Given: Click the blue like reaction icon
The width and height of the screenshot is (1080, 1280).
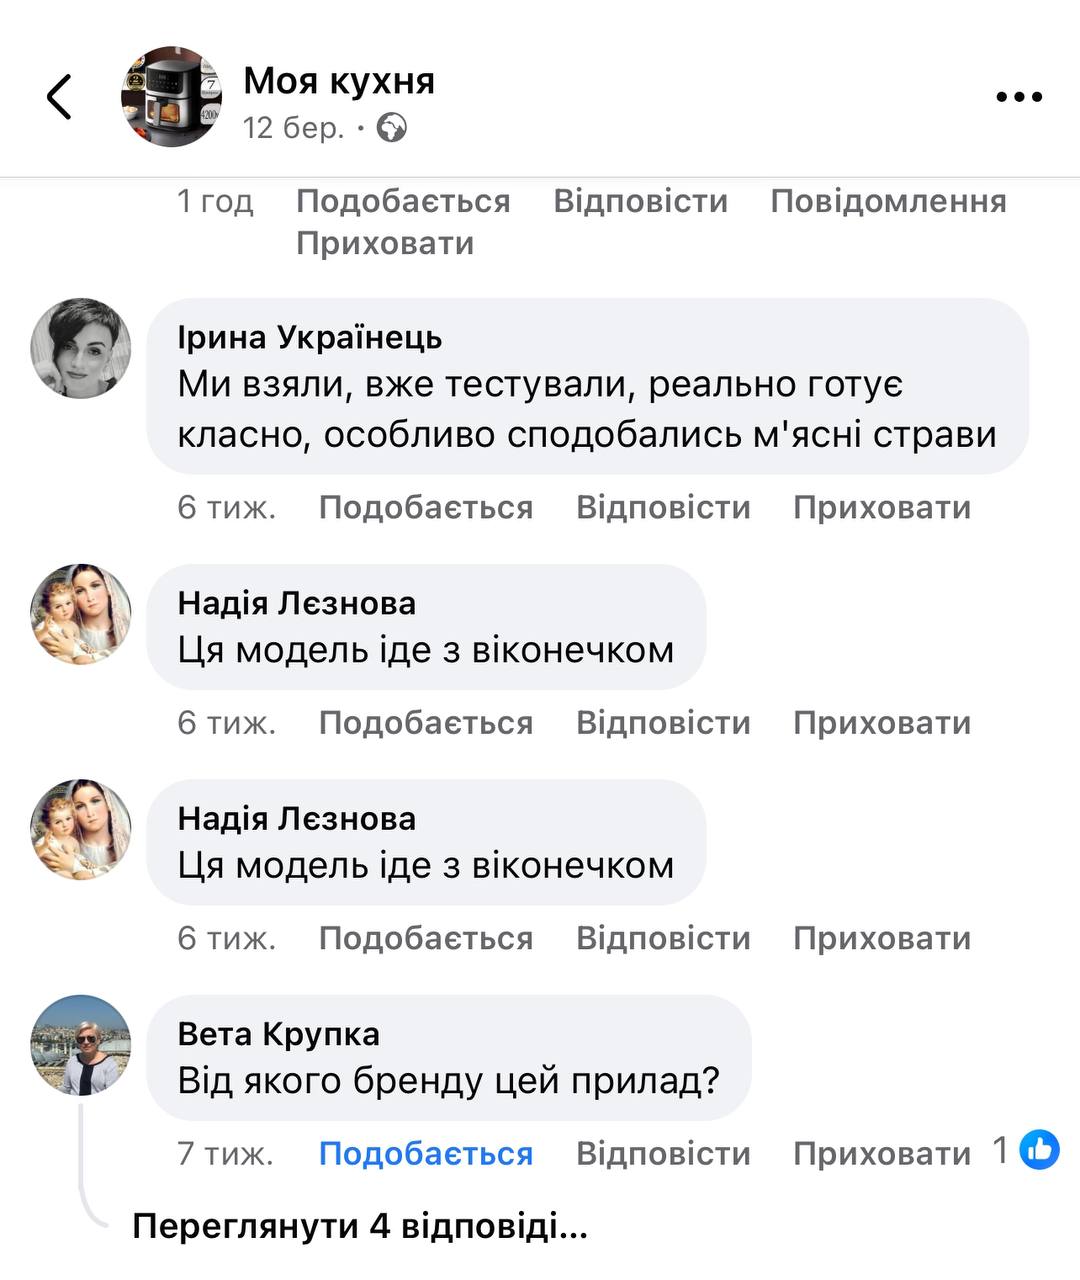Looking at the screenshot, I should click(x=1039, y=1151).
